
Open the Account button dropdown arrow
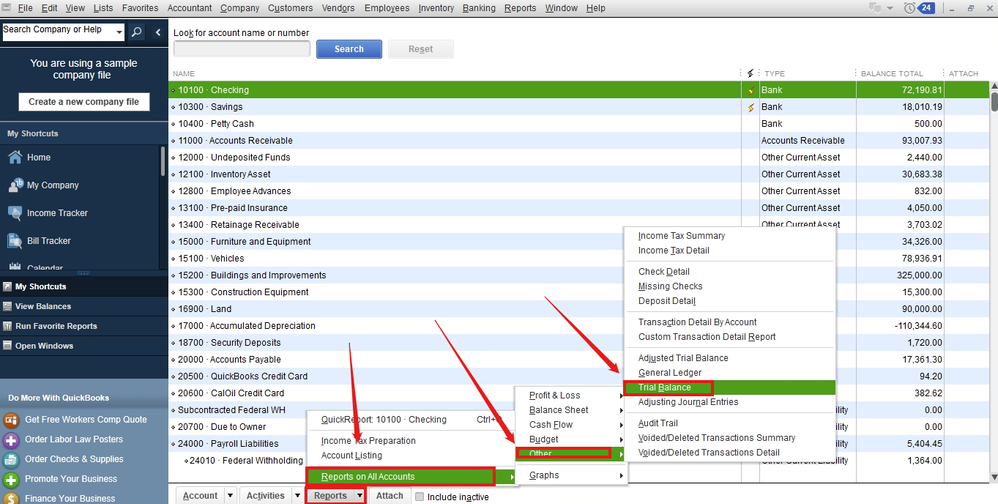[230, 496]
